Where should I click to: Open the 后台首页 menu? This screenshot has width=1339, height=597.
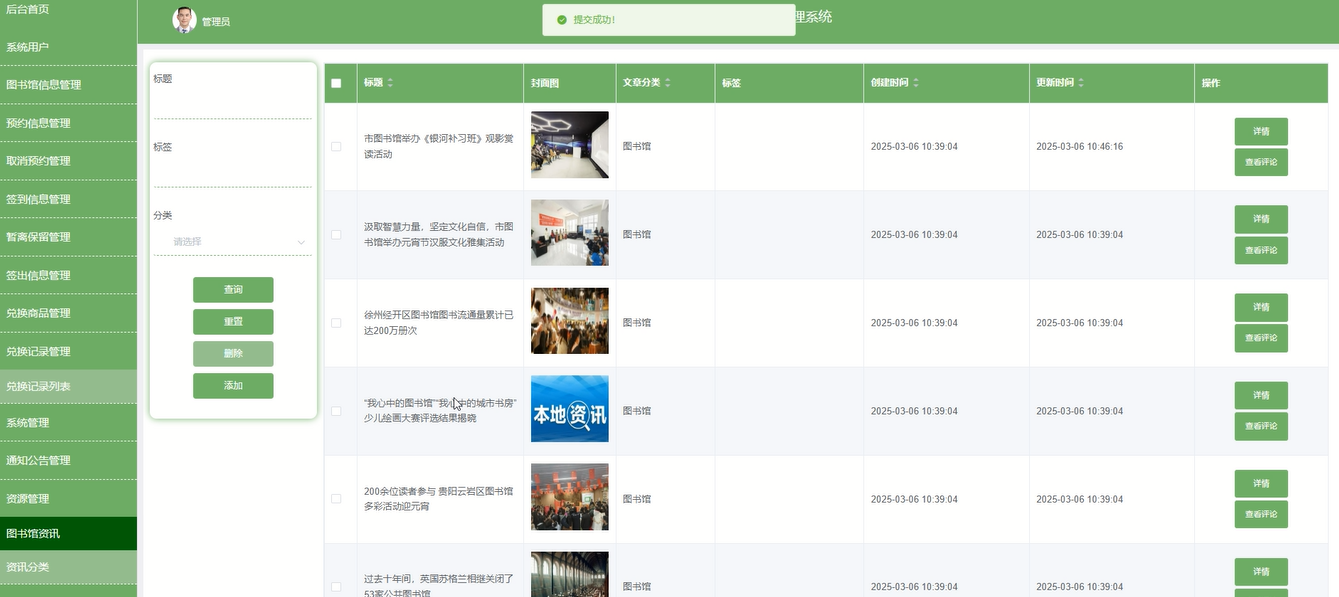pyautogui.click(x=68, y=10)
